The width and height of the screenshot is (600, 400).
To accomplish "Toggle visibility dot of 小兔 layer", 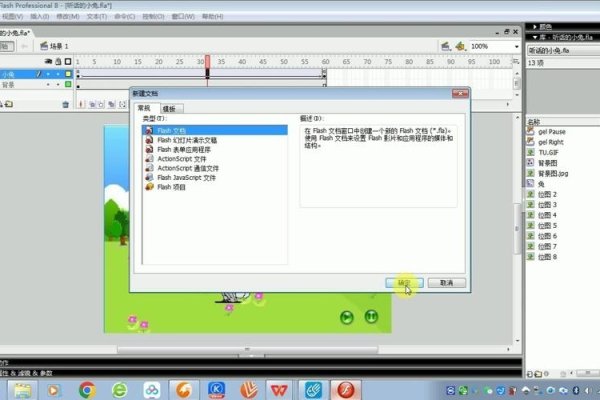I will click(x=48, y=74).
